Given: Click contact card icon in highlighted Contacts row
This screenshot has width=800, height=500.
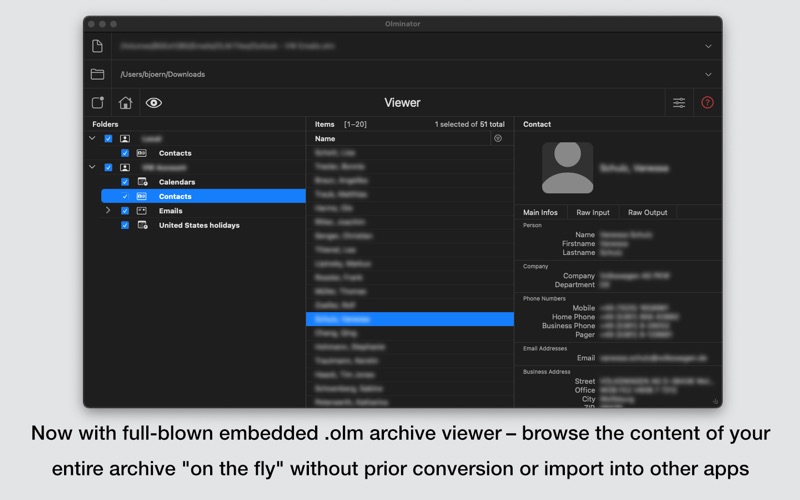Looking at the screenshot, I should click(142, 196).
